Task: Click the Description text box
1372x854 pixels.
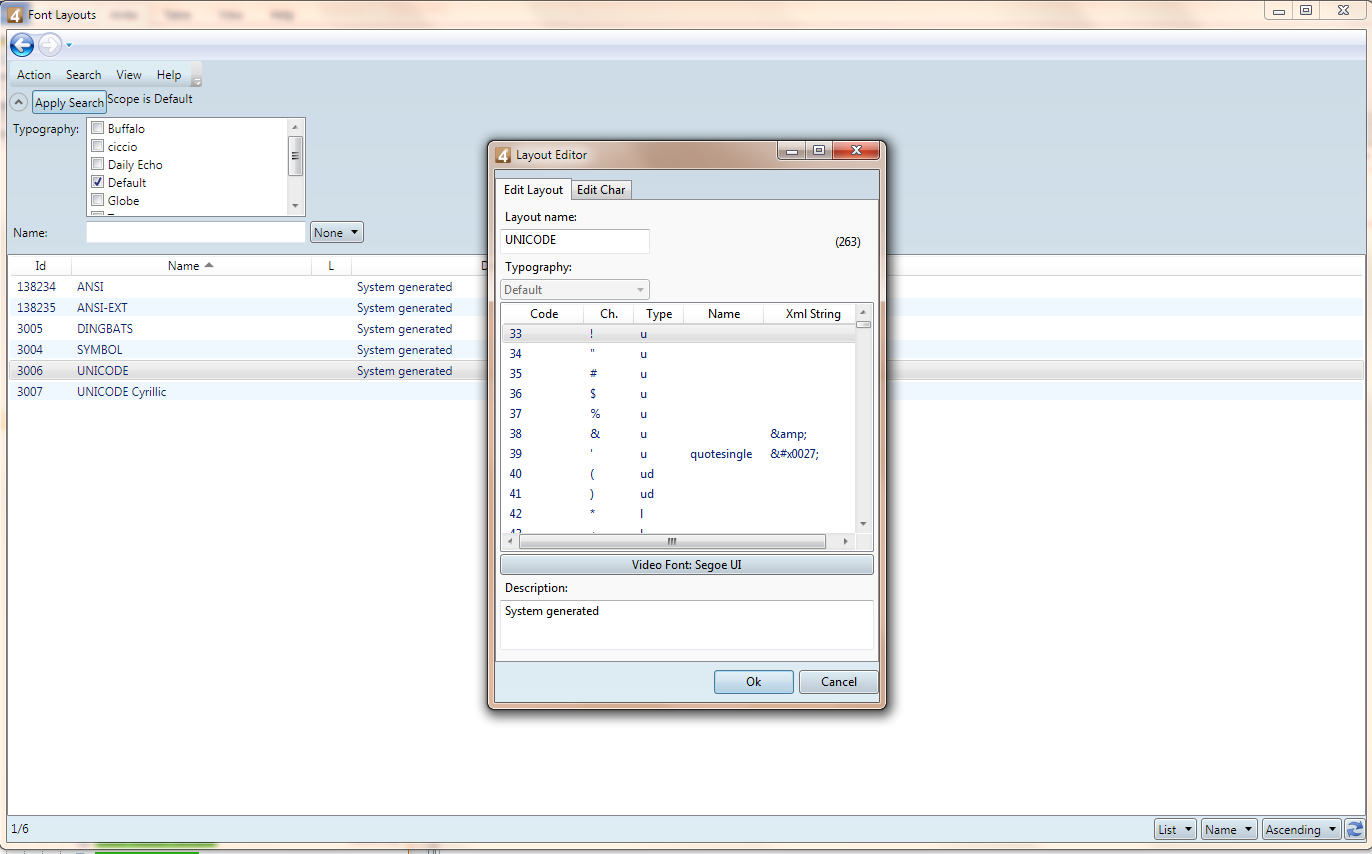Action: pos(687,625)
